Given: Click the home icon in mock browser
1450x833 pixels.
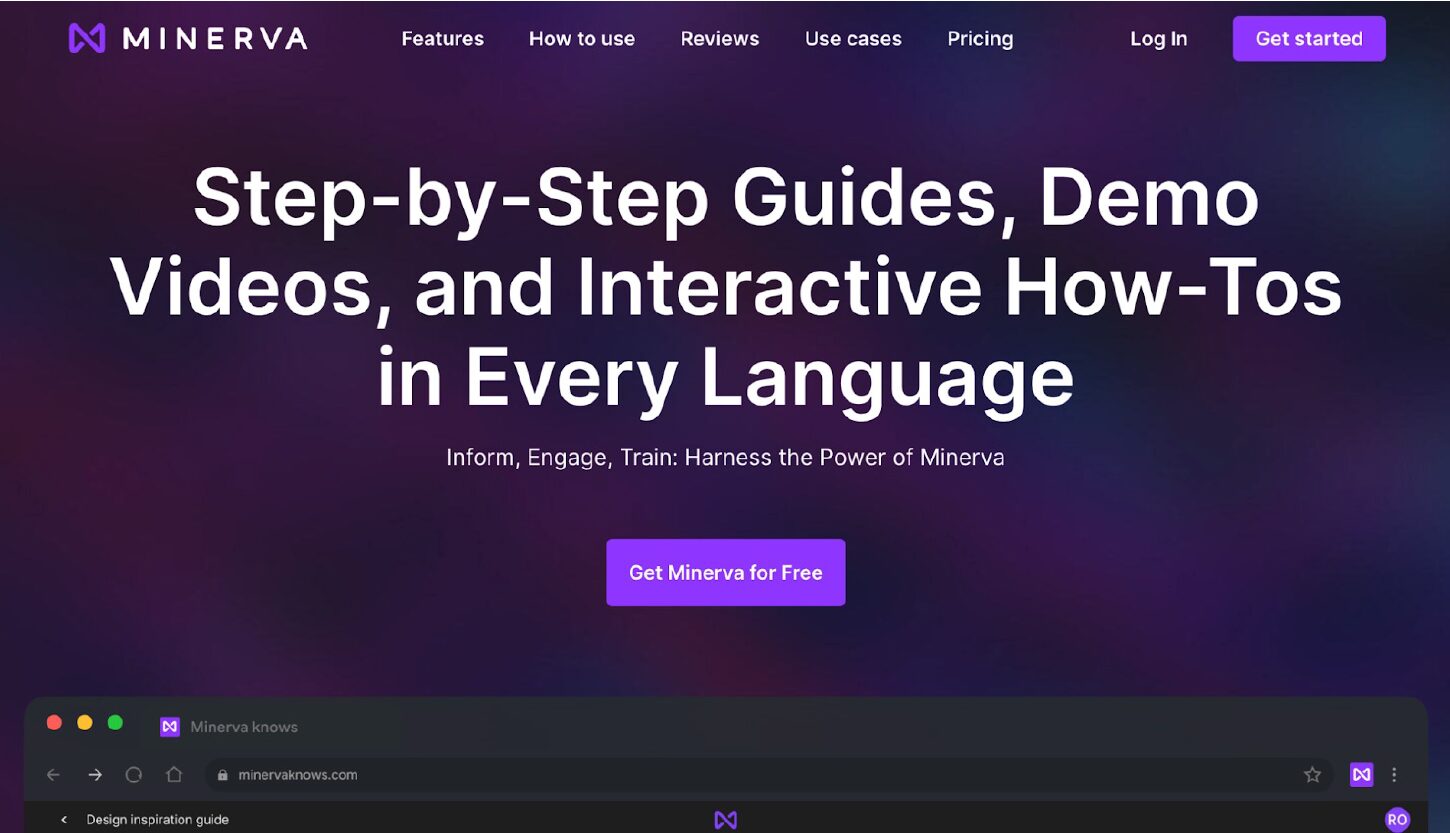Looking at the screenshot, I should [x=174, y=775].
